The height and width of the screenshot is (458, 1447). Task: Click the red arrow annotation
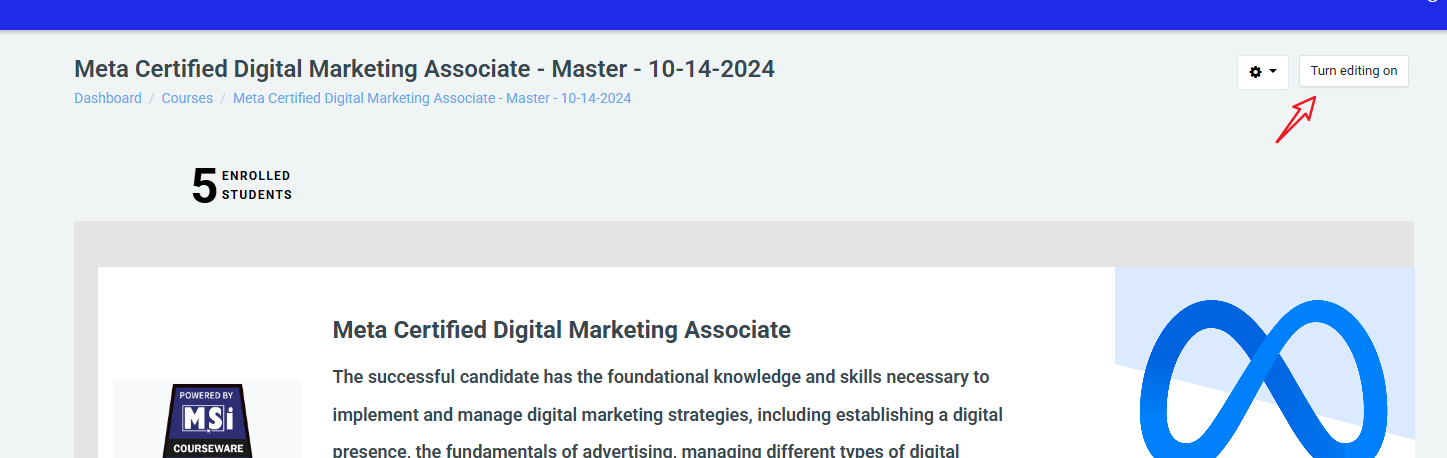(x=1294, y=120)
